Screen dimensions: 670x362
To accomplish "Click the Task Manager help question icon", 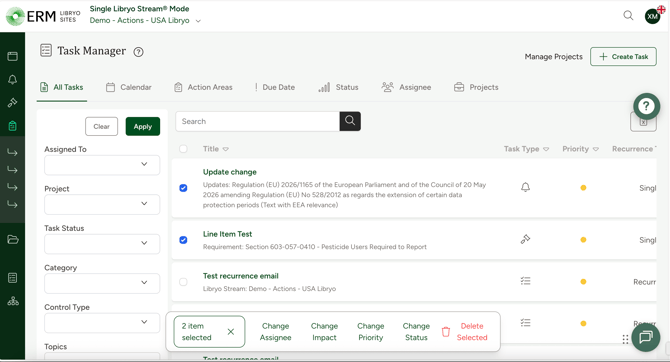I will click(138, 52).
